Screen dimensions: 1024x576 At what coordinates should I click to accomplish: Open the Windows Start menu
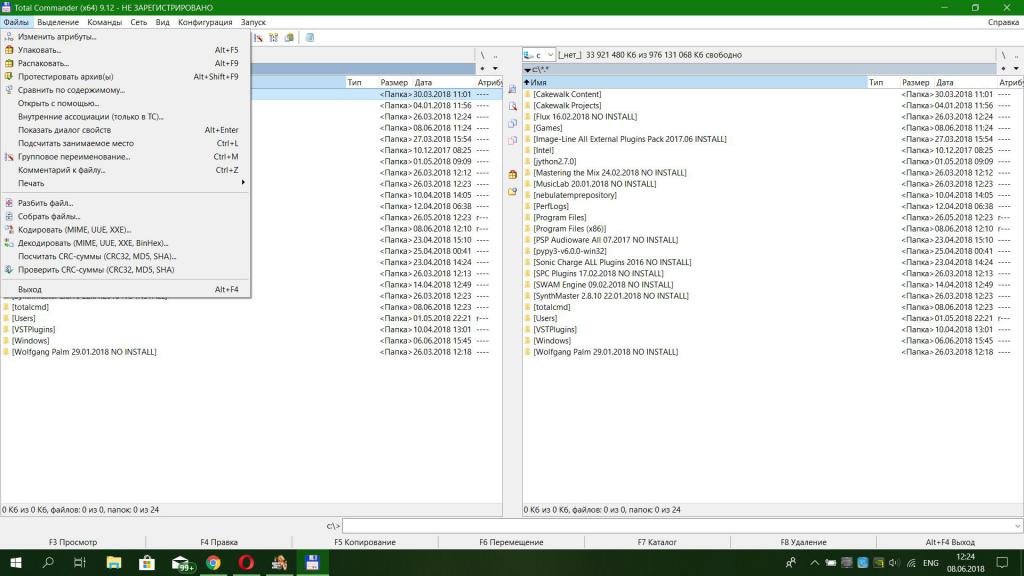[16, 562]
